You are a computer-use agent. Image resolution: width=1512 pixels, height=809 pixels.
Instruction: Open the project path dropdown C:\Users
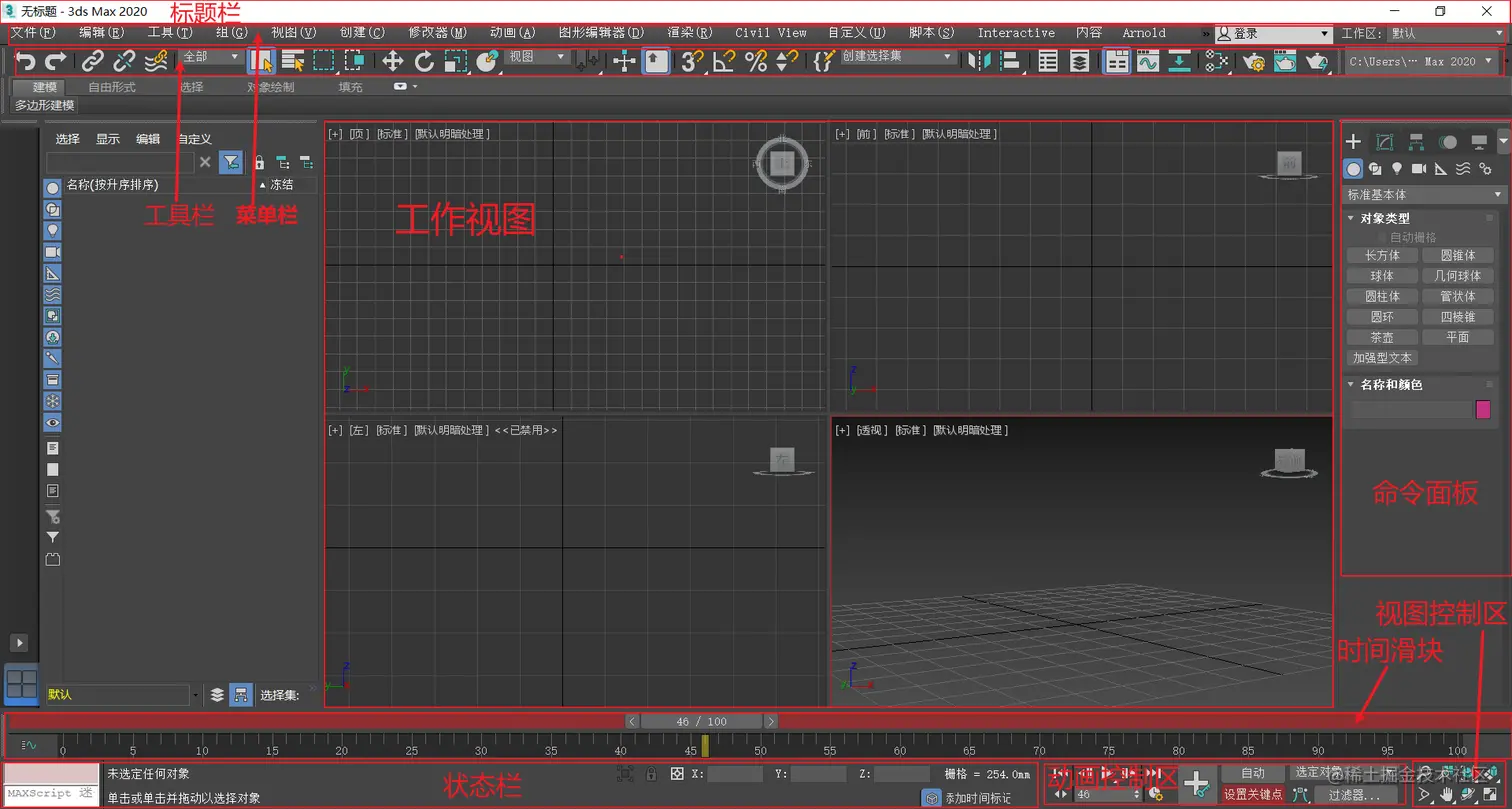[x=1420, y=62]
